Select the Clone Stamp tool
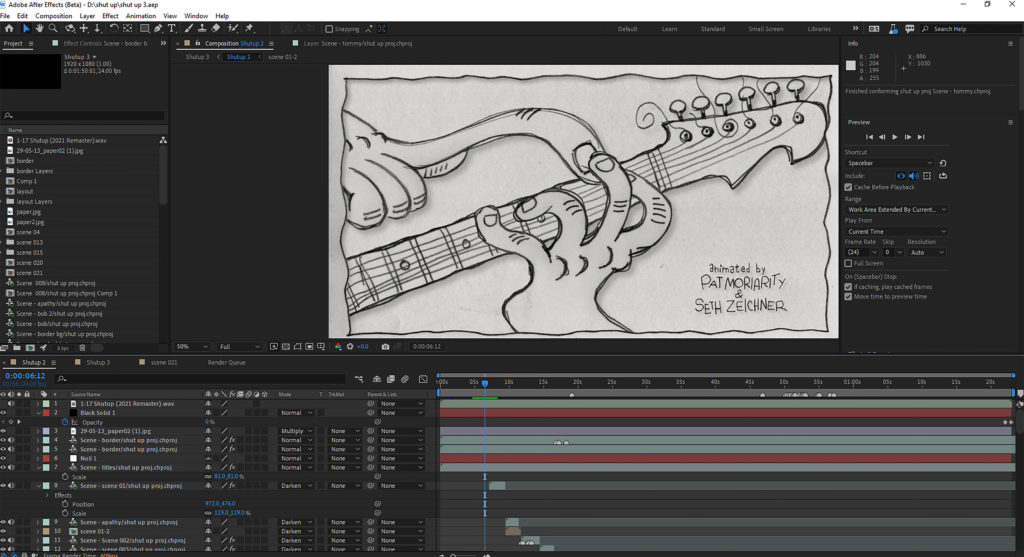The width and height of the screenshot is (1024, 557). (202, 29)
